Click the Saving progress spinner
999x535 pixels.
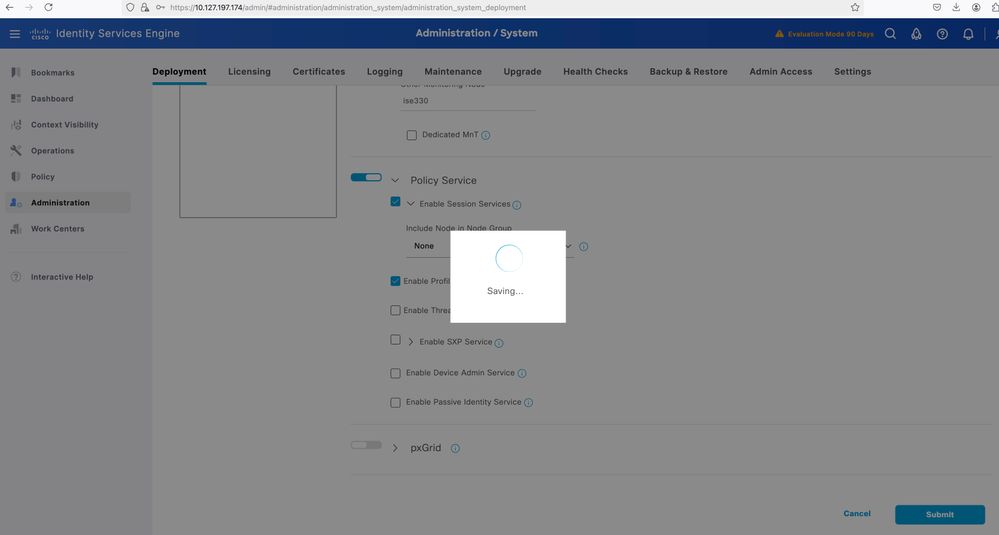point(508,258)
